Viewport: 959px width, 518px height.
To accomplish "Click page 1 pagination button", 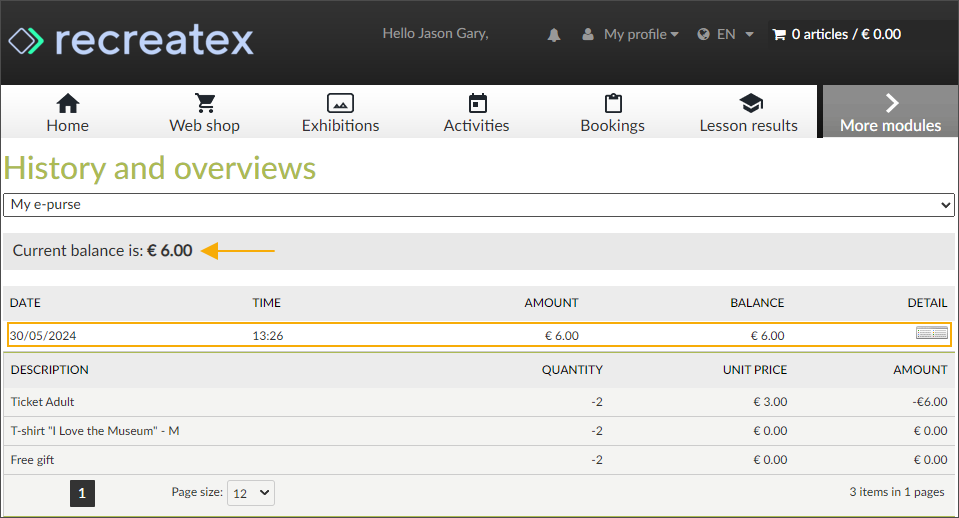I will click(x=82, y=492).
